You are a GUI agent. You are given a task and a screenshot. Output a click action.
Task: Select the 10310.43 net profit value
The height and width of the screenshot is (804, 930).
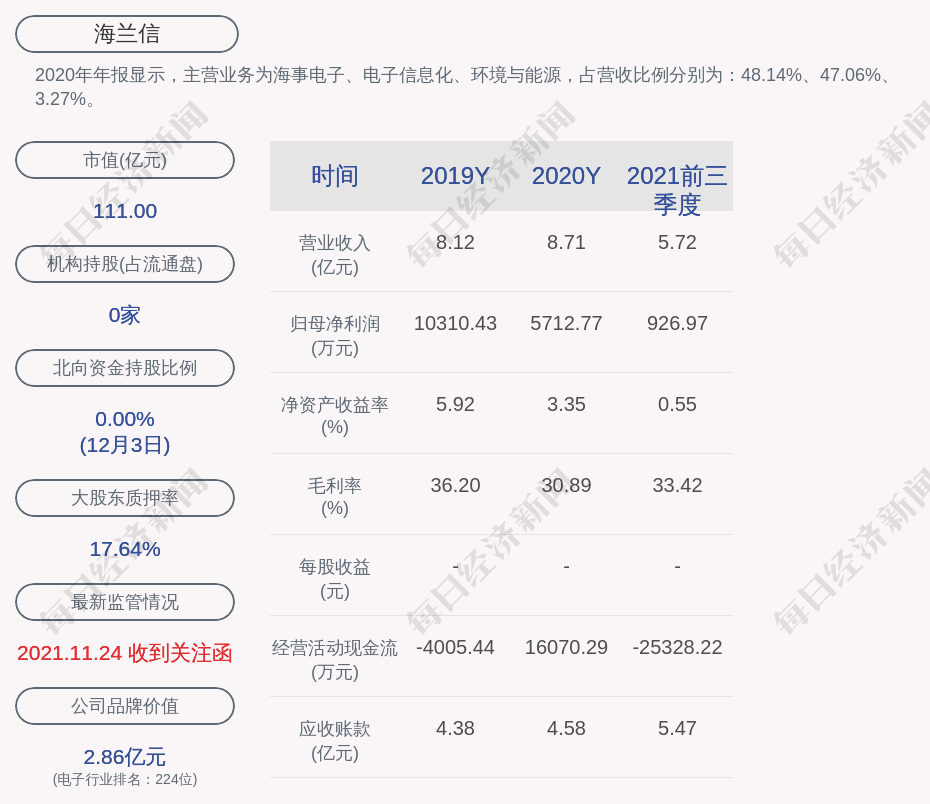455,324
